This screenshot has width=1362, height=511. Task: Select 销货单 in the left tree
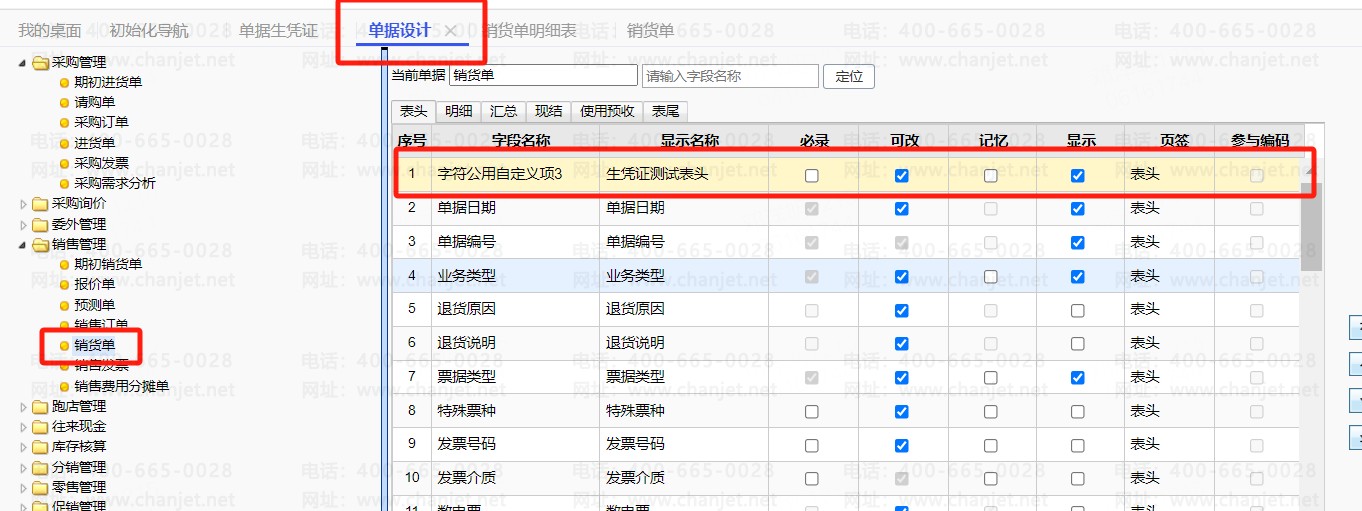(x=94, y=345)
